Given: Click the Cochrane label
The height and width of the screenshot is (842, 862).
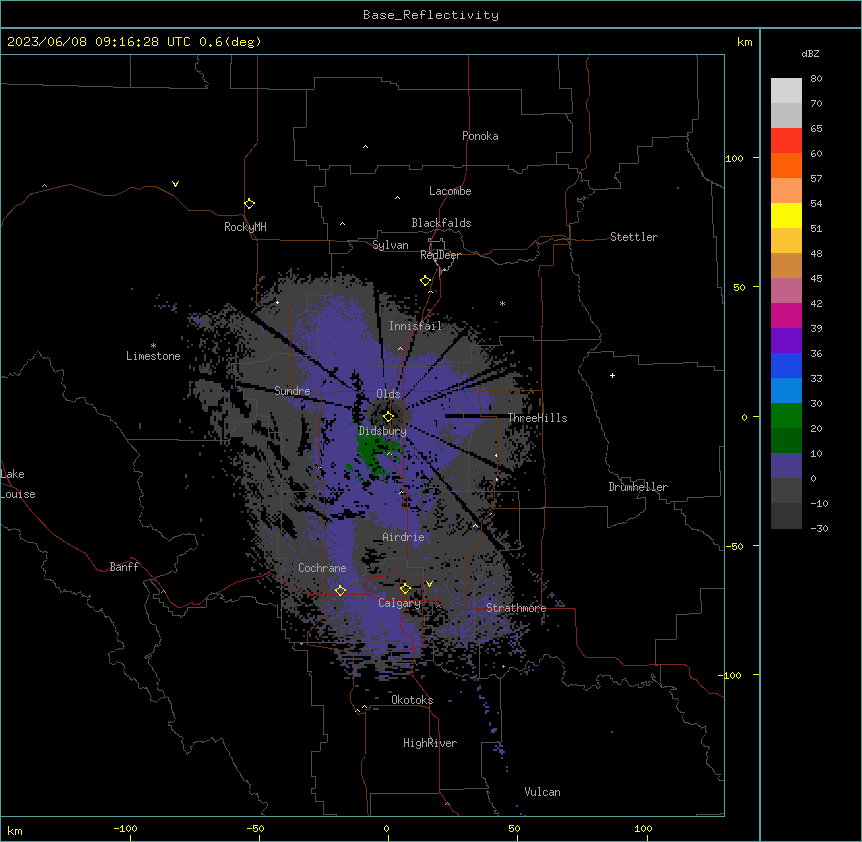Looking at the screenshot, I should pyautogui.click(x=322, y=568).
